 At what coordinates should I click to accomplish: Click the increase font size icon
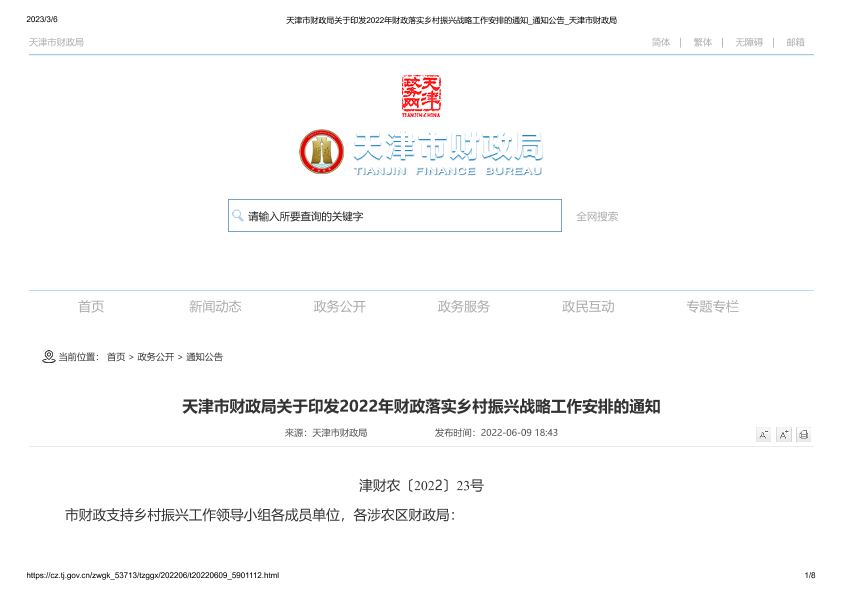point(783,434)
